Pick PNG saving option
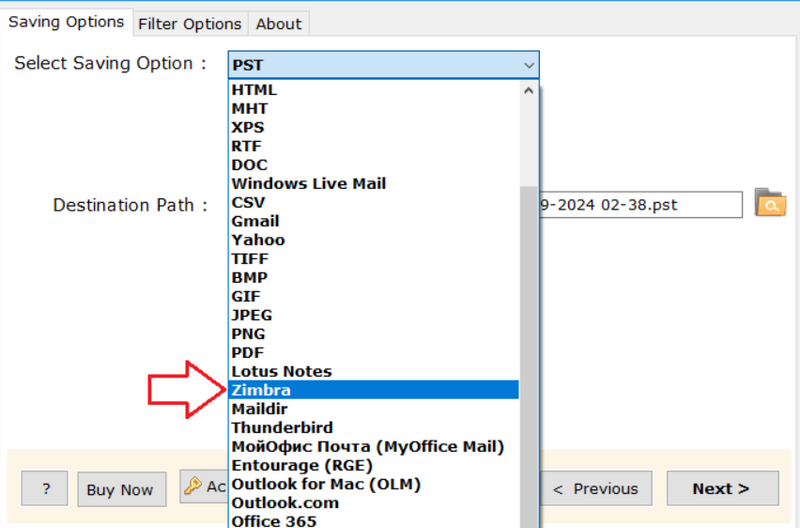Image resolution: width=800 pixels, height=528 pixels. [374, 334]
